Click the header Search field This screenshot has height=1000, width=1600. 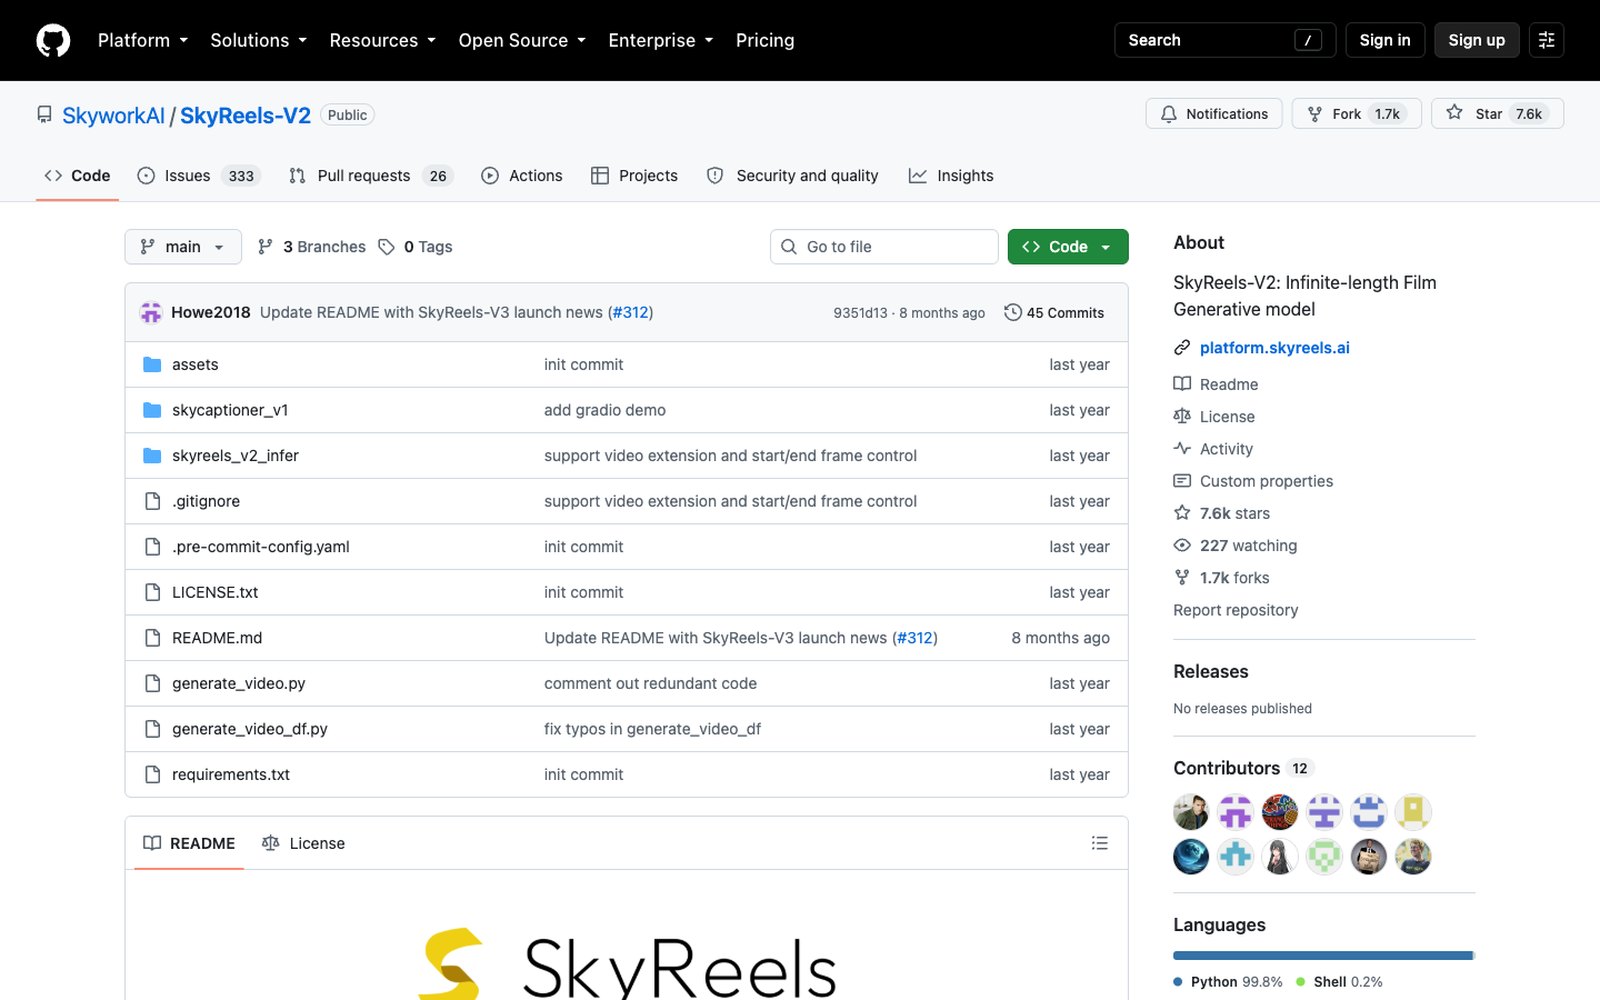point(1225,40)
